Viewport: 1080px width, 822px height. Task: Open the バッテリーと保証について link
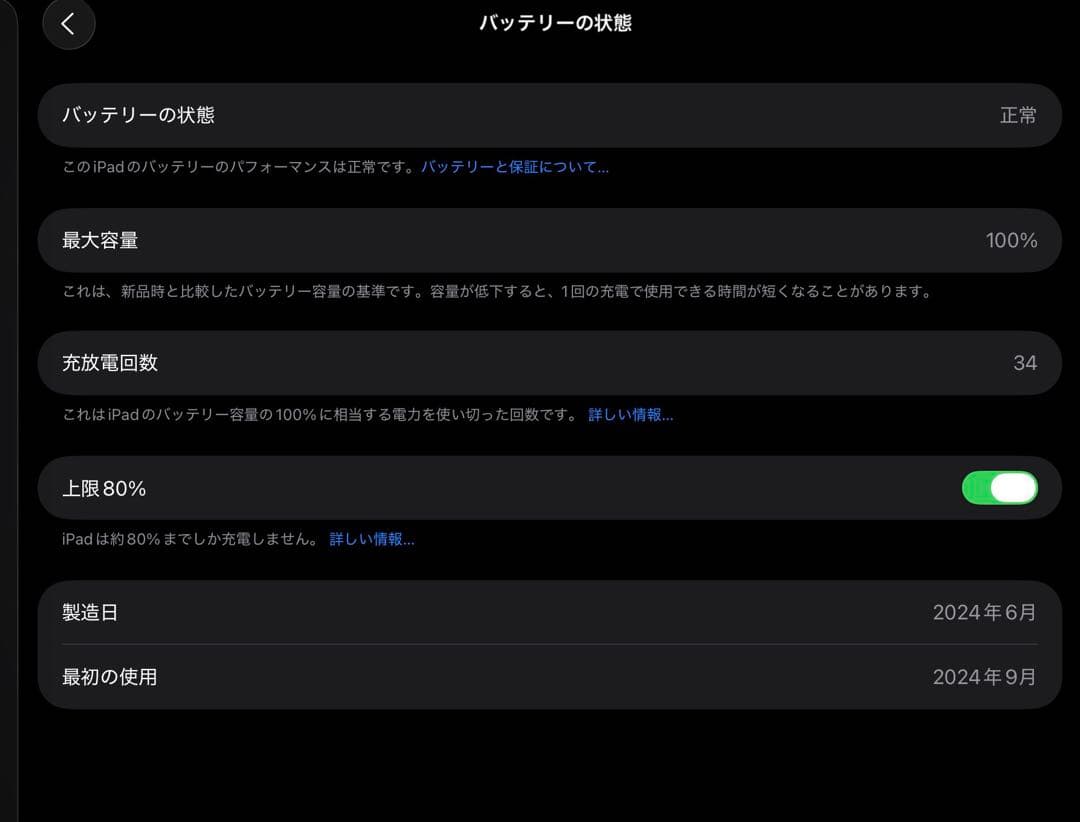515,166
